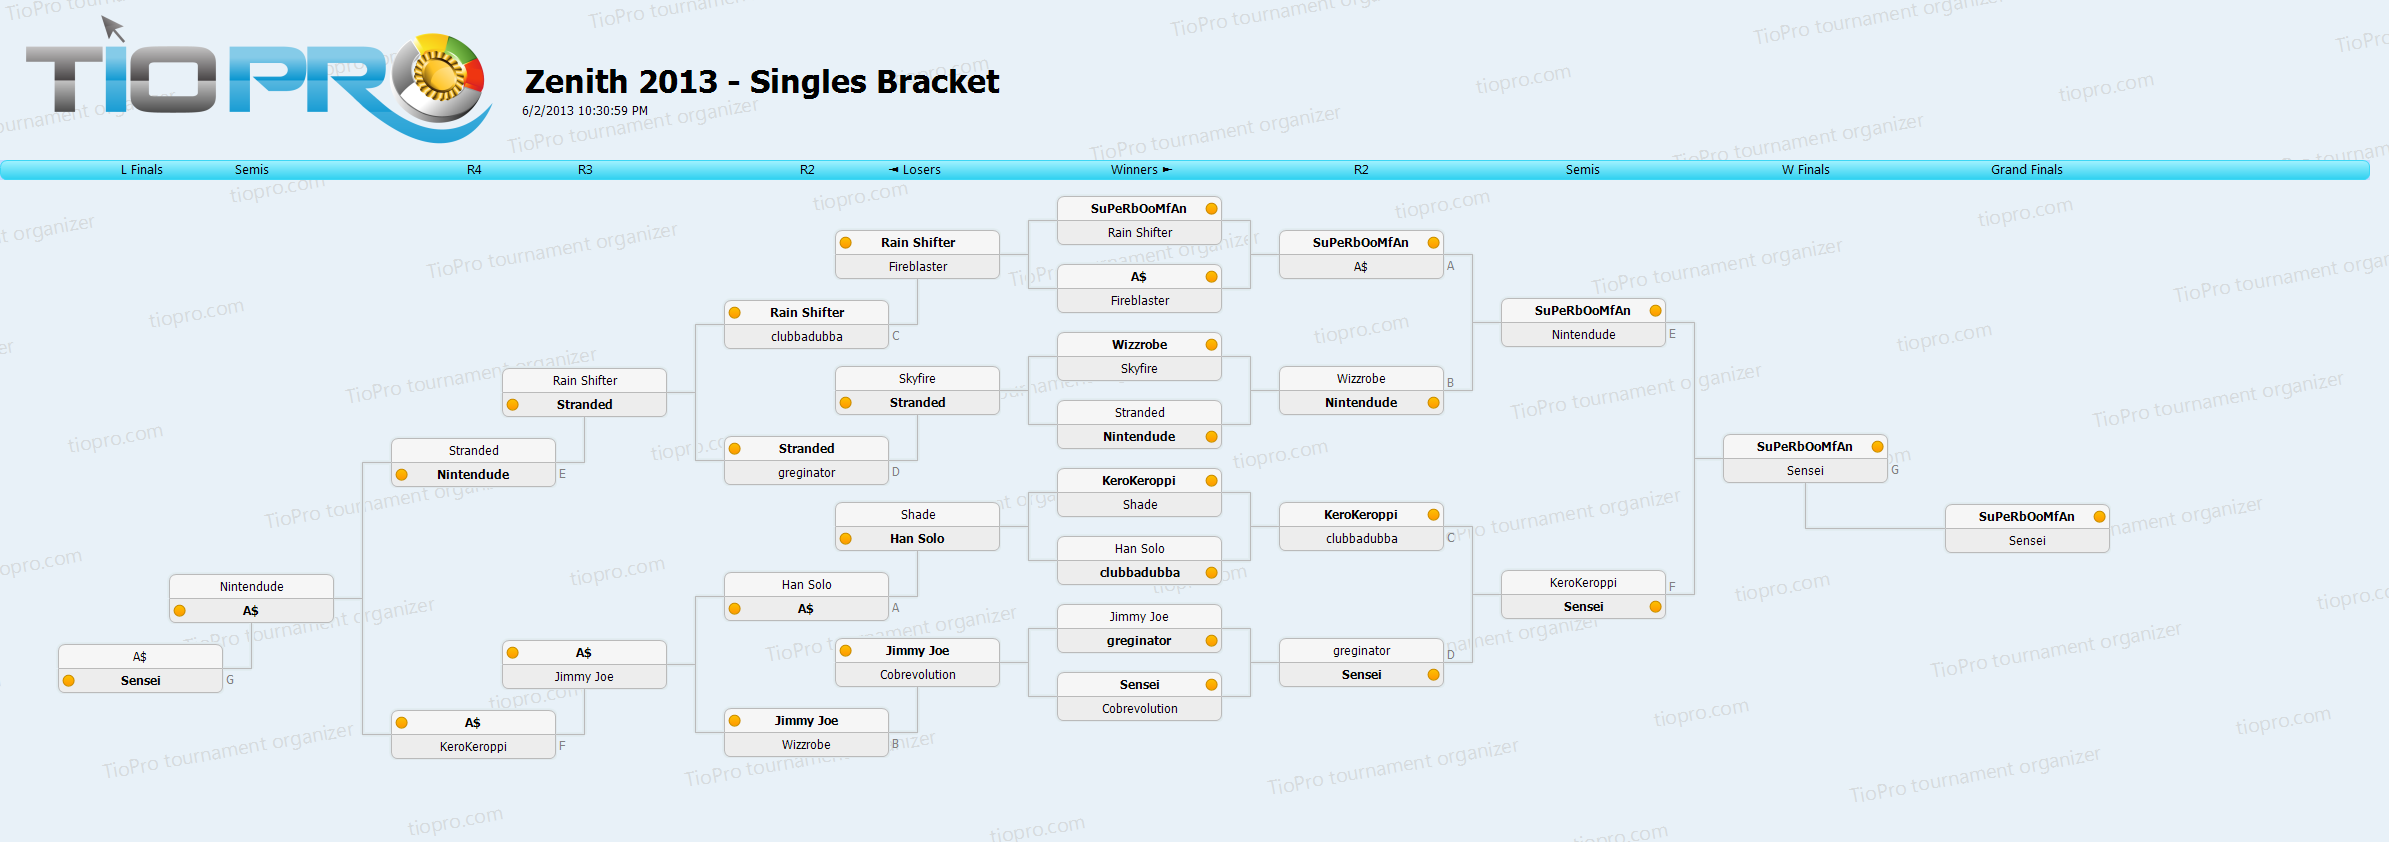Click orange dot beside Han Solo in Shade match
The height and width of the screenshot is (842, 2389).
tap(846, 539)
